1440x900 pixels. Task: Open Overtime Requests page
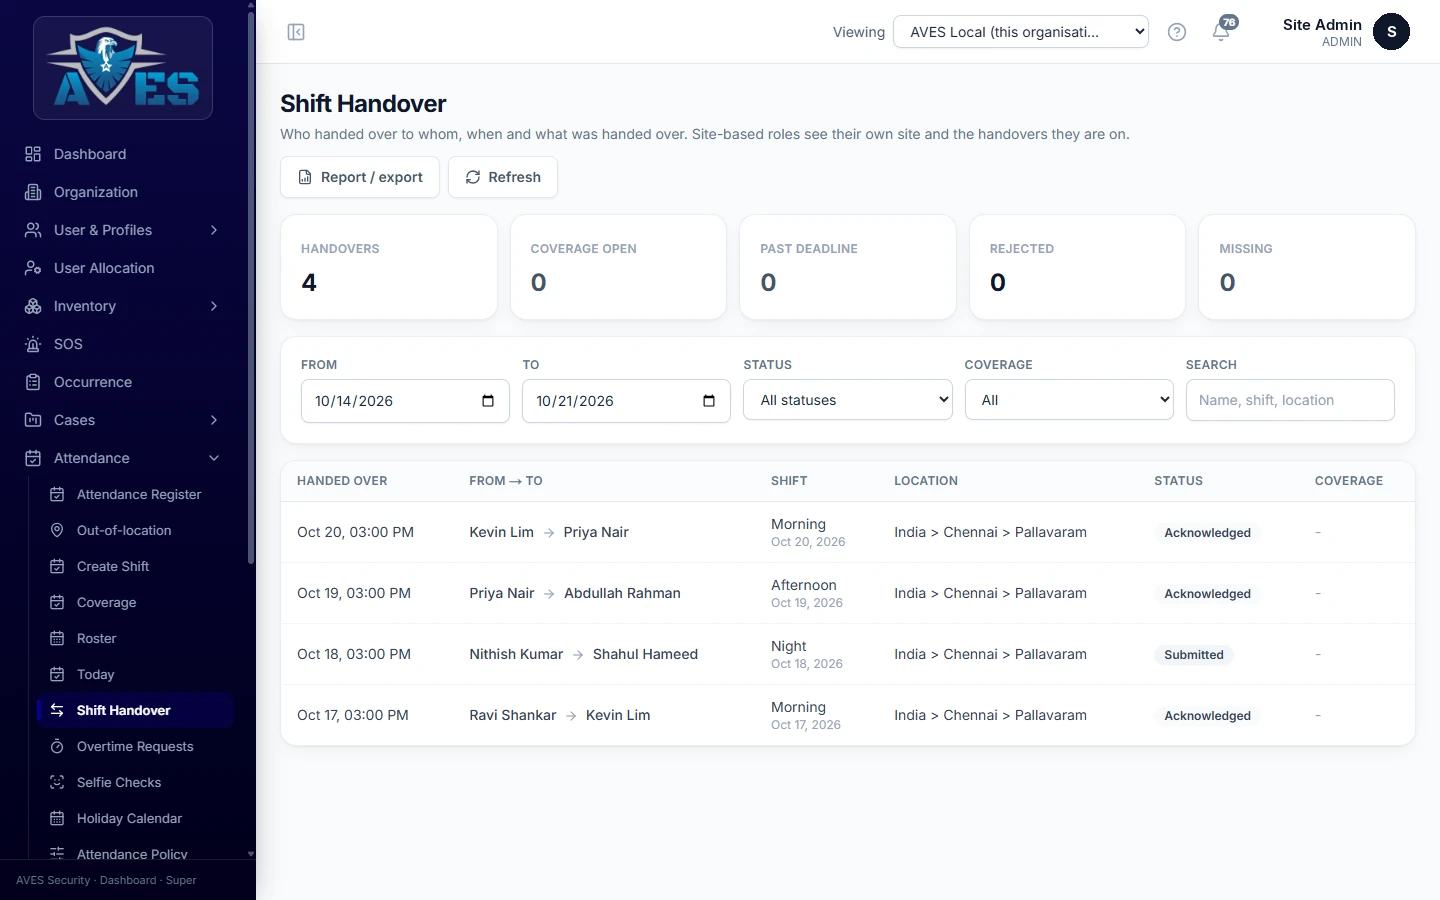(x=135, y=746)
